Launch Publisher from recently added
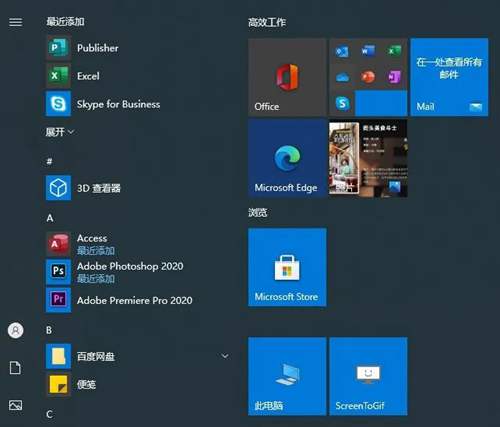 point(58,48)
